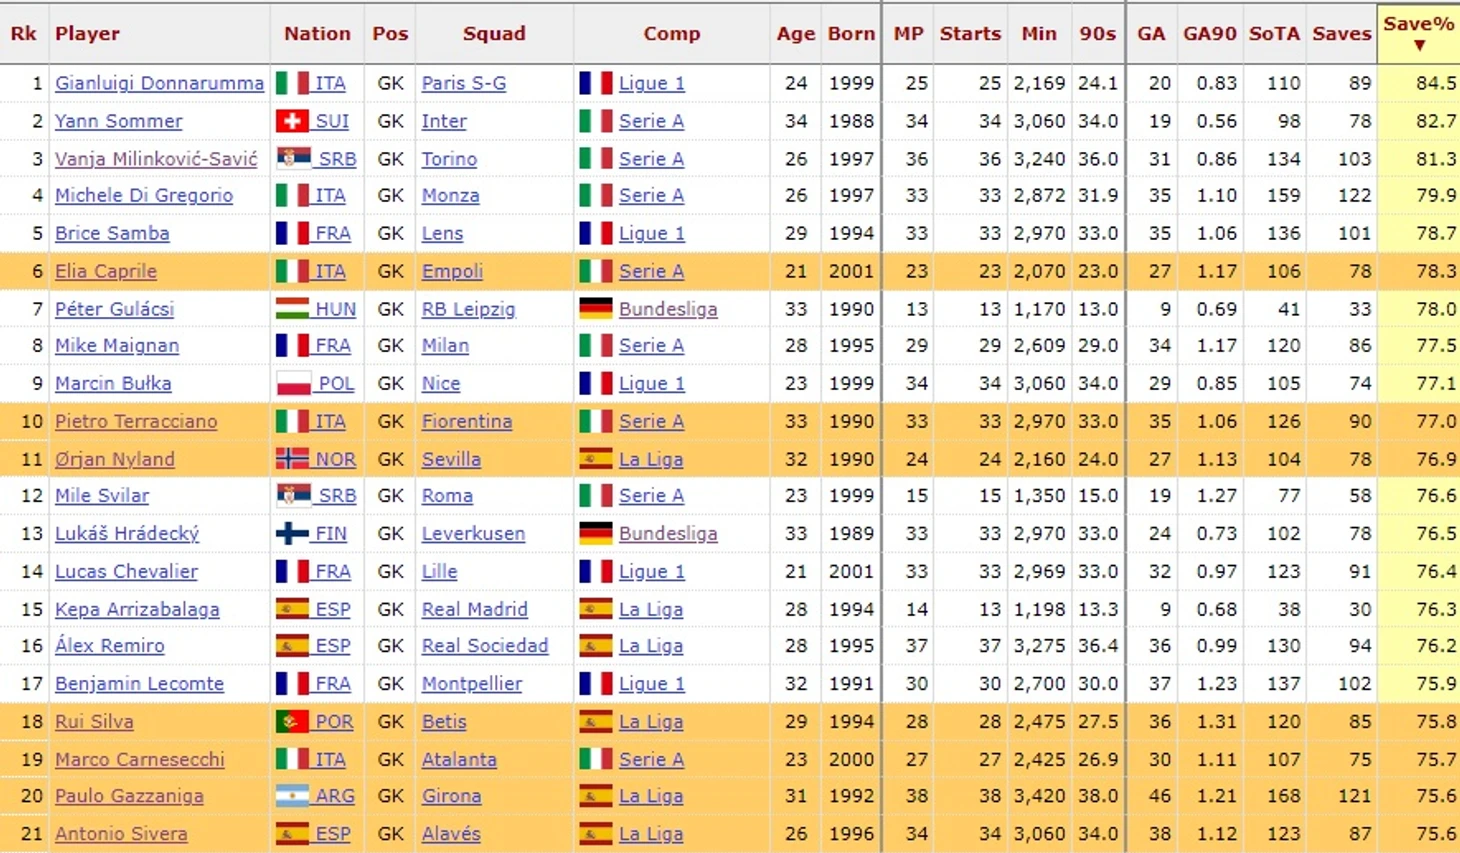Click the GA90 value 0.56
This screenshot has height=853, width=1460.
tap(1217, 121)
